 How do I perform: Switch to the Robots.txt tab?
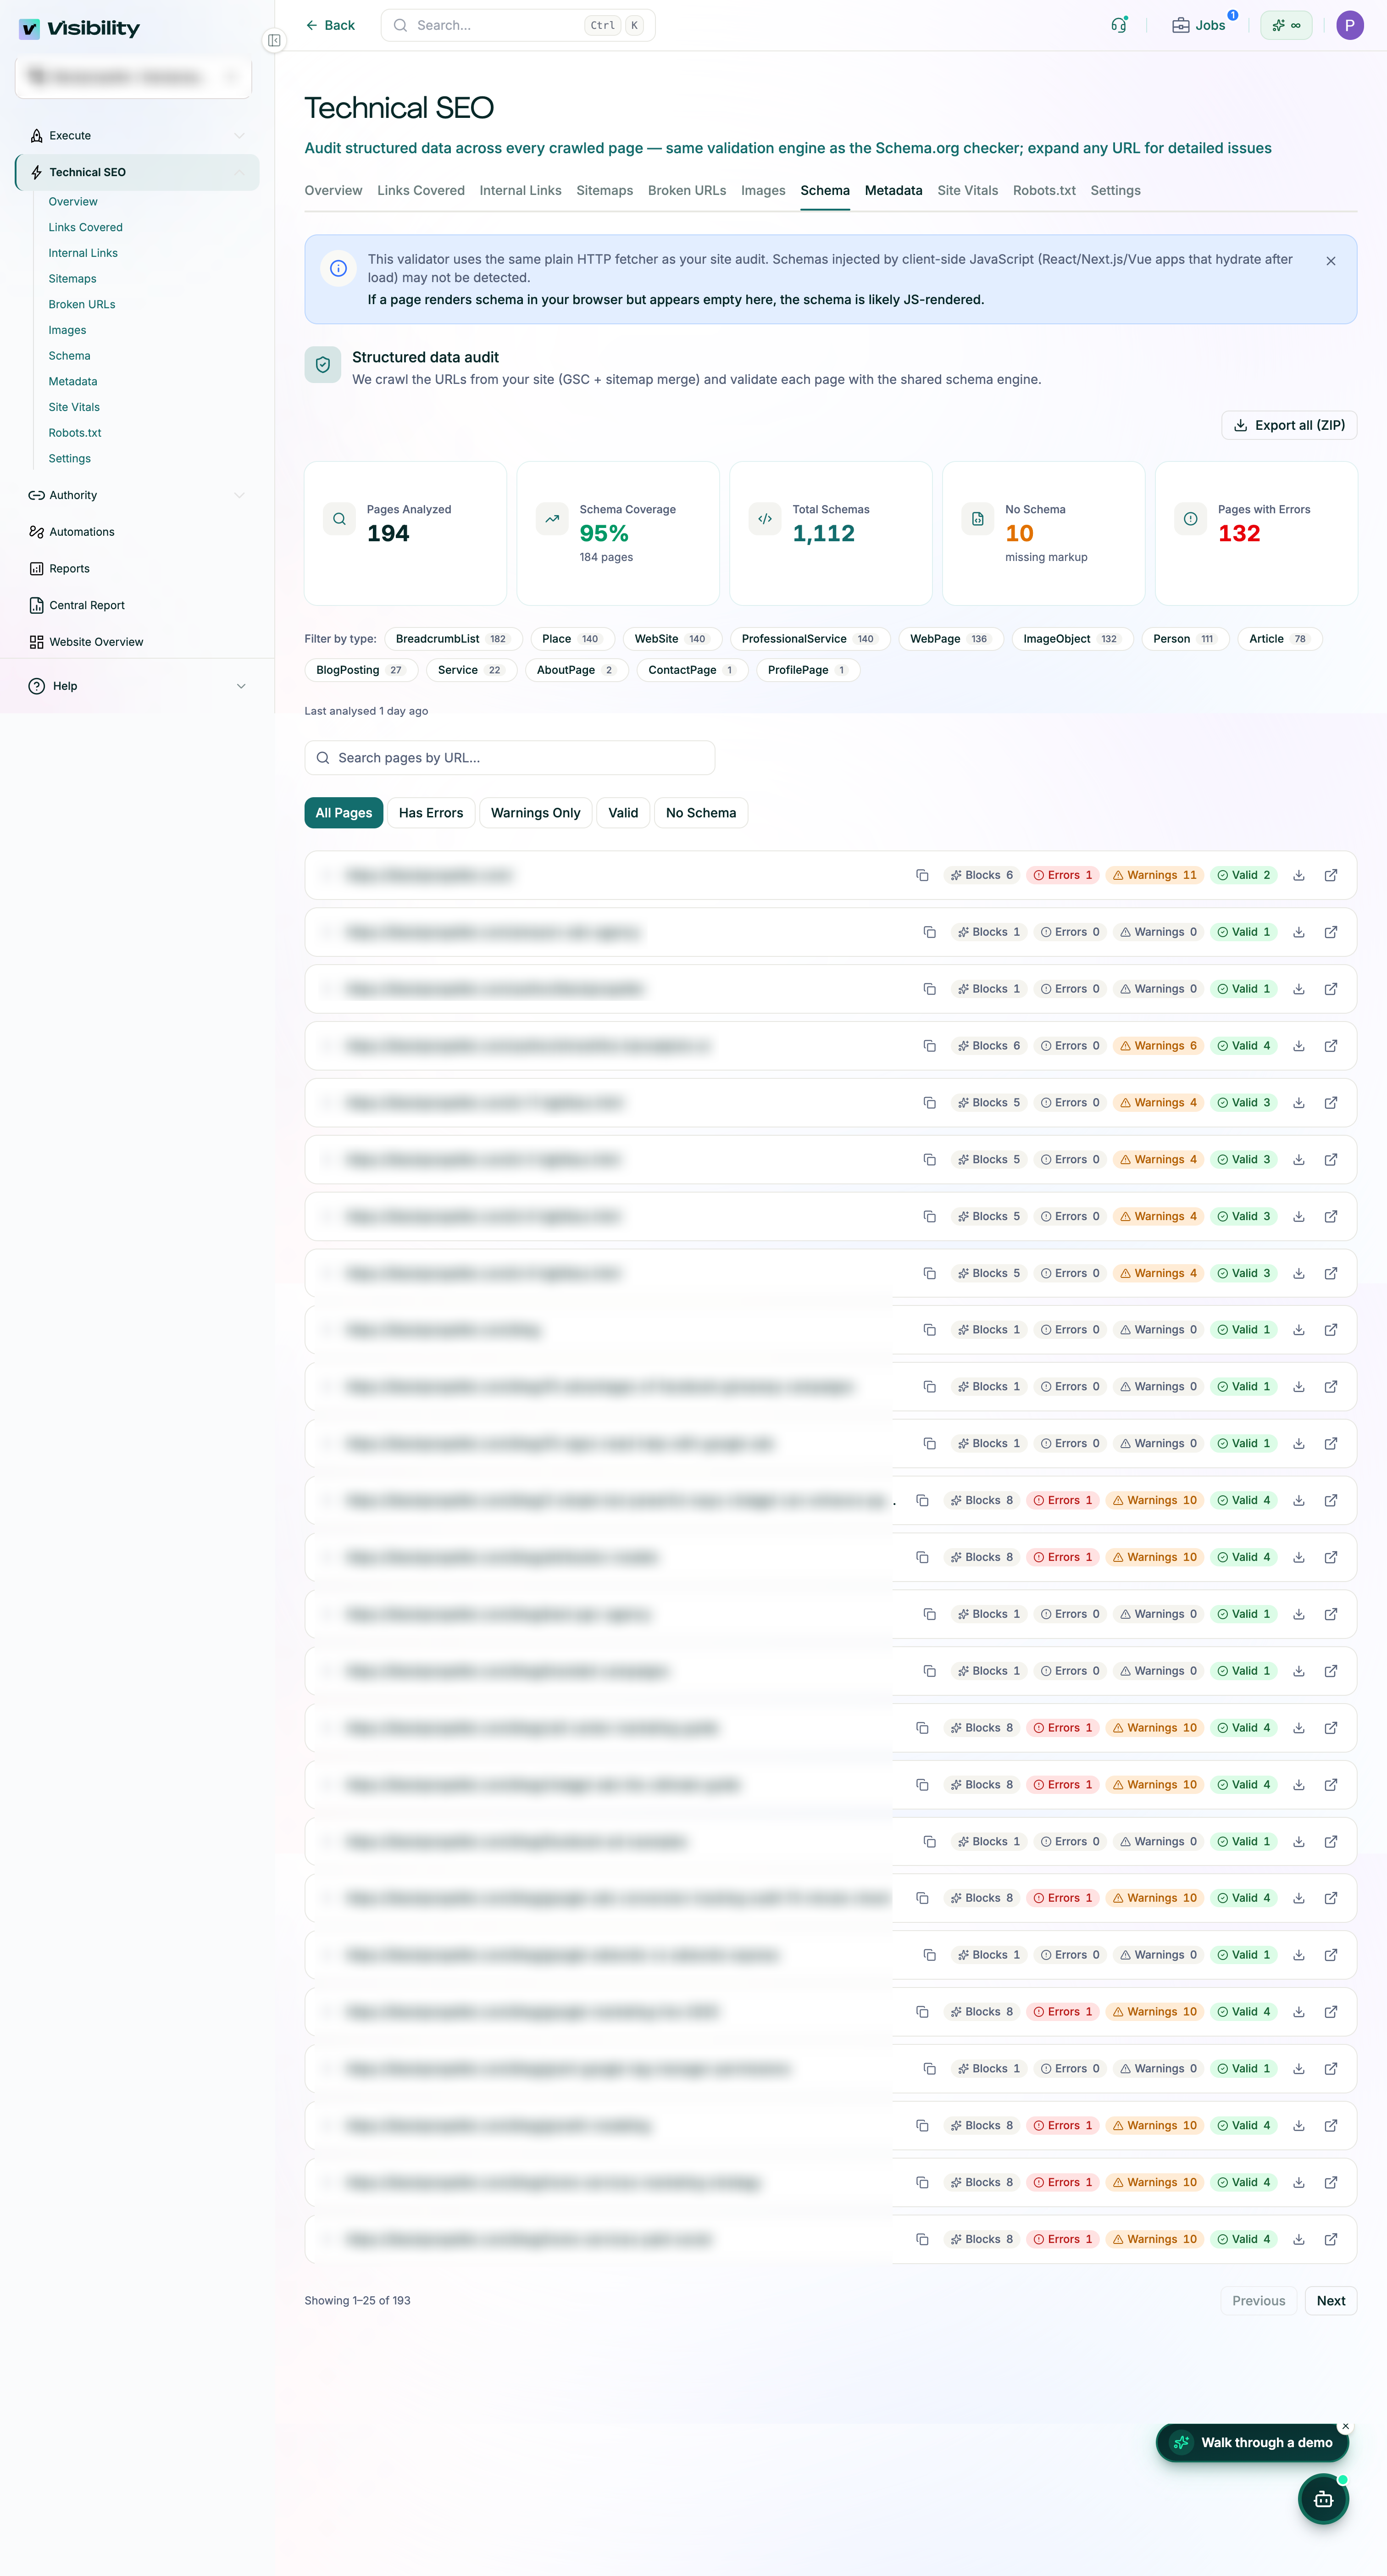coord(1044,190)
